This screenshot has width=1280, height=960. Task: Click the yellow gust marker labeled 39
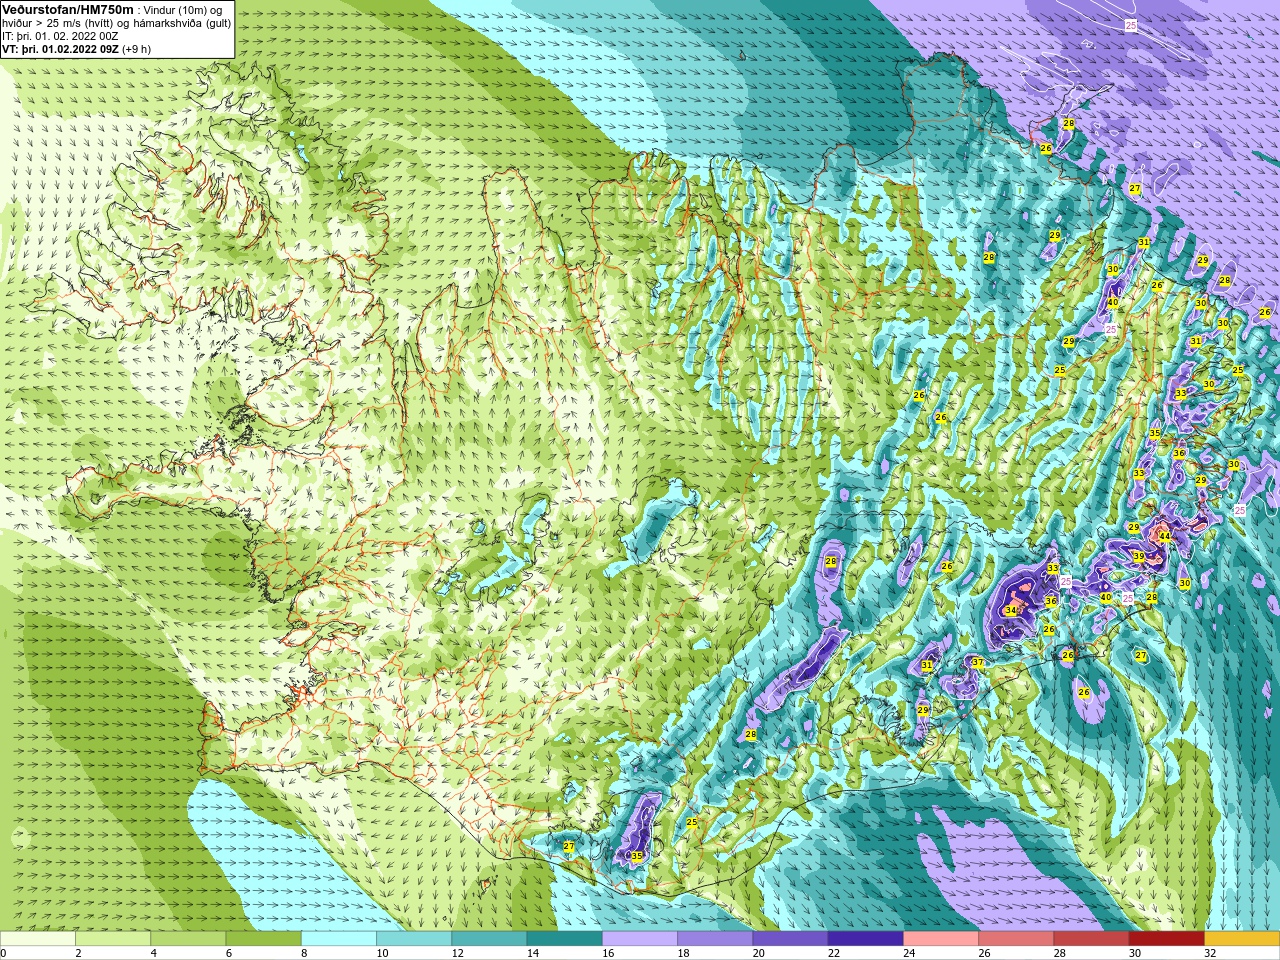tap(1139, 557)
